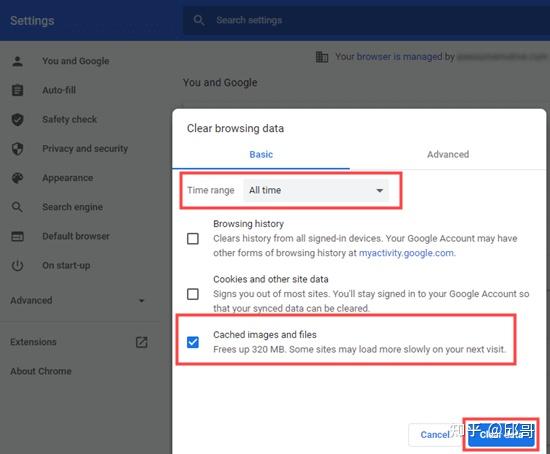Open the myactivity.google.com link
The width and height of the screenshot is (550, 454).
point(407,253)
